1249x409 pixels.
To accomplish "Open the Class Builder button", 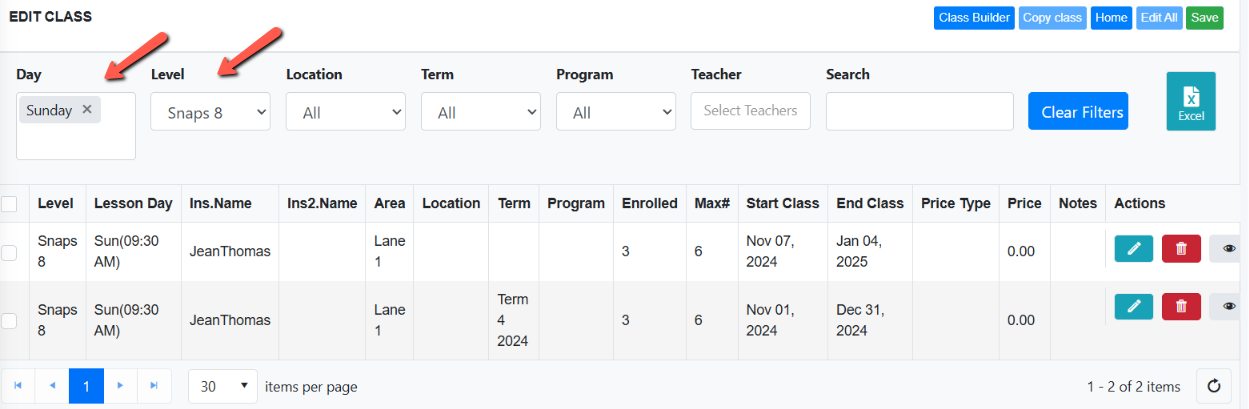I will 975,18.
